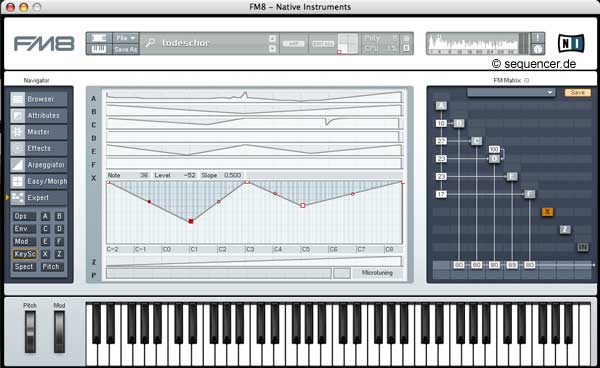Step to next preset with down arrow

pos(272,48)
